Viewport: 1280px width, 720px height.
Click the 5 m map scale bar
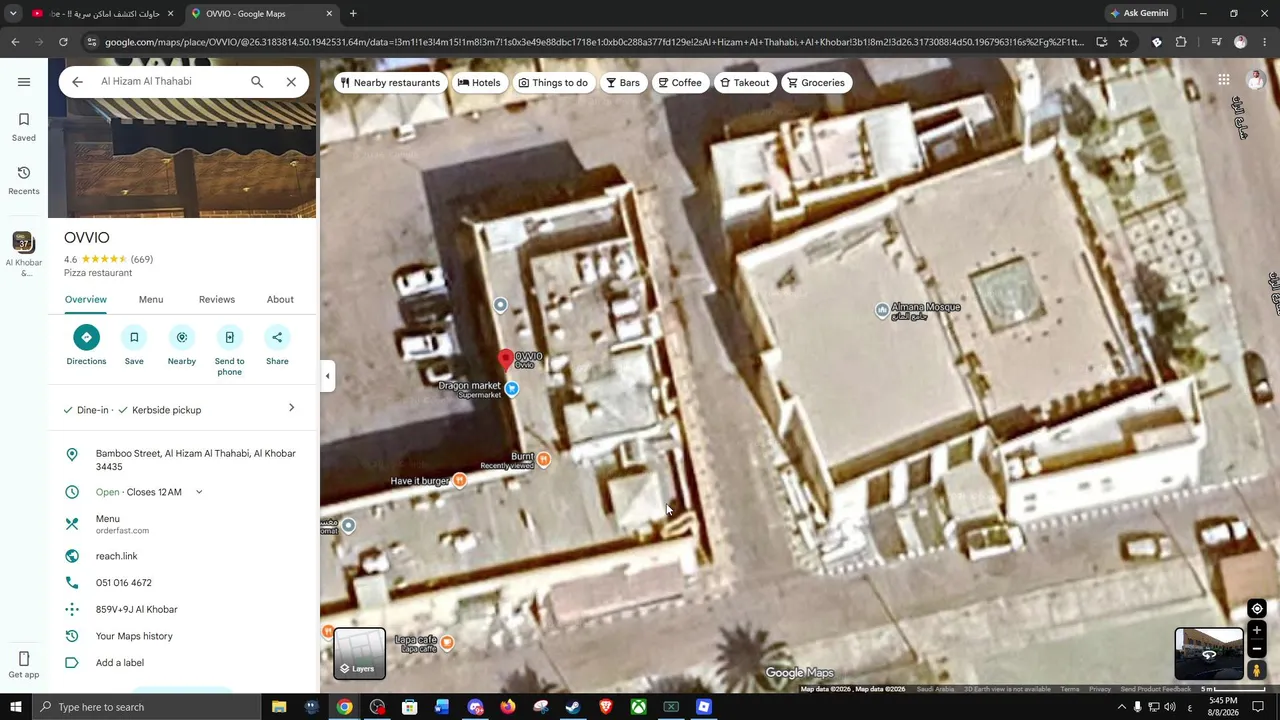click(x=1233, y=689)
